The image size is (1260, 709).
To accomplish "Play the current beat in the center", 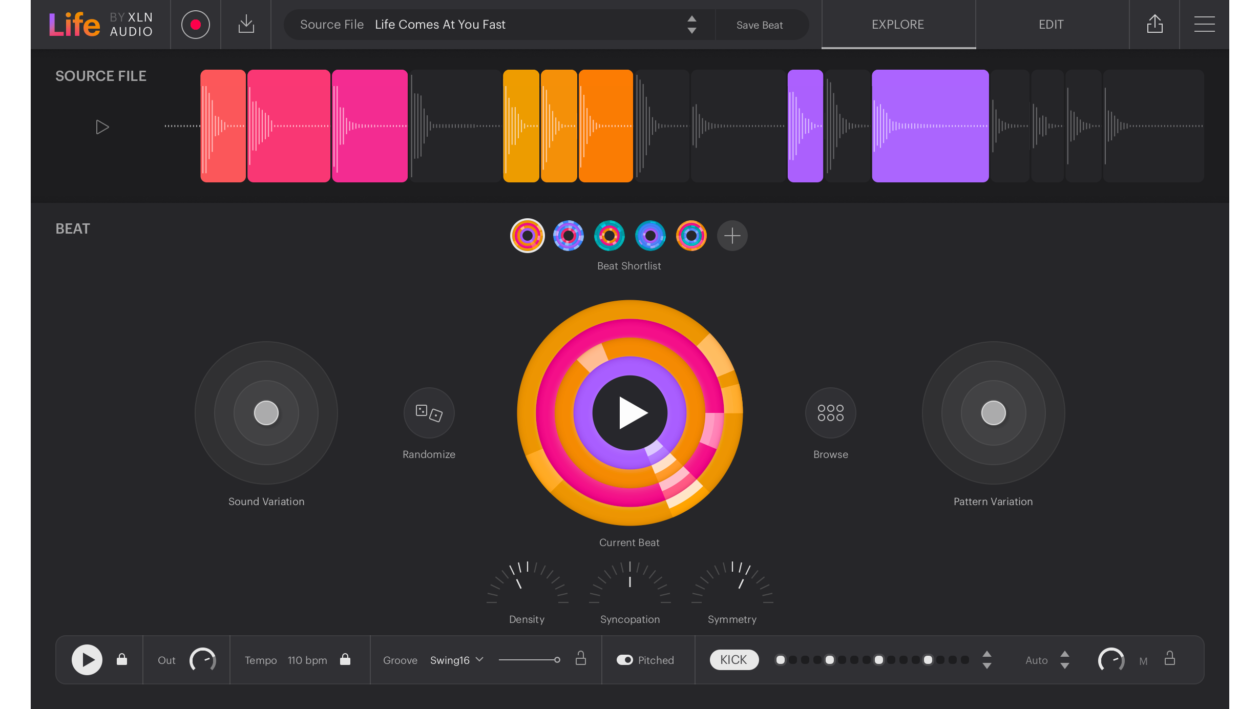I will pyautogui.click(x=630, y=413).
